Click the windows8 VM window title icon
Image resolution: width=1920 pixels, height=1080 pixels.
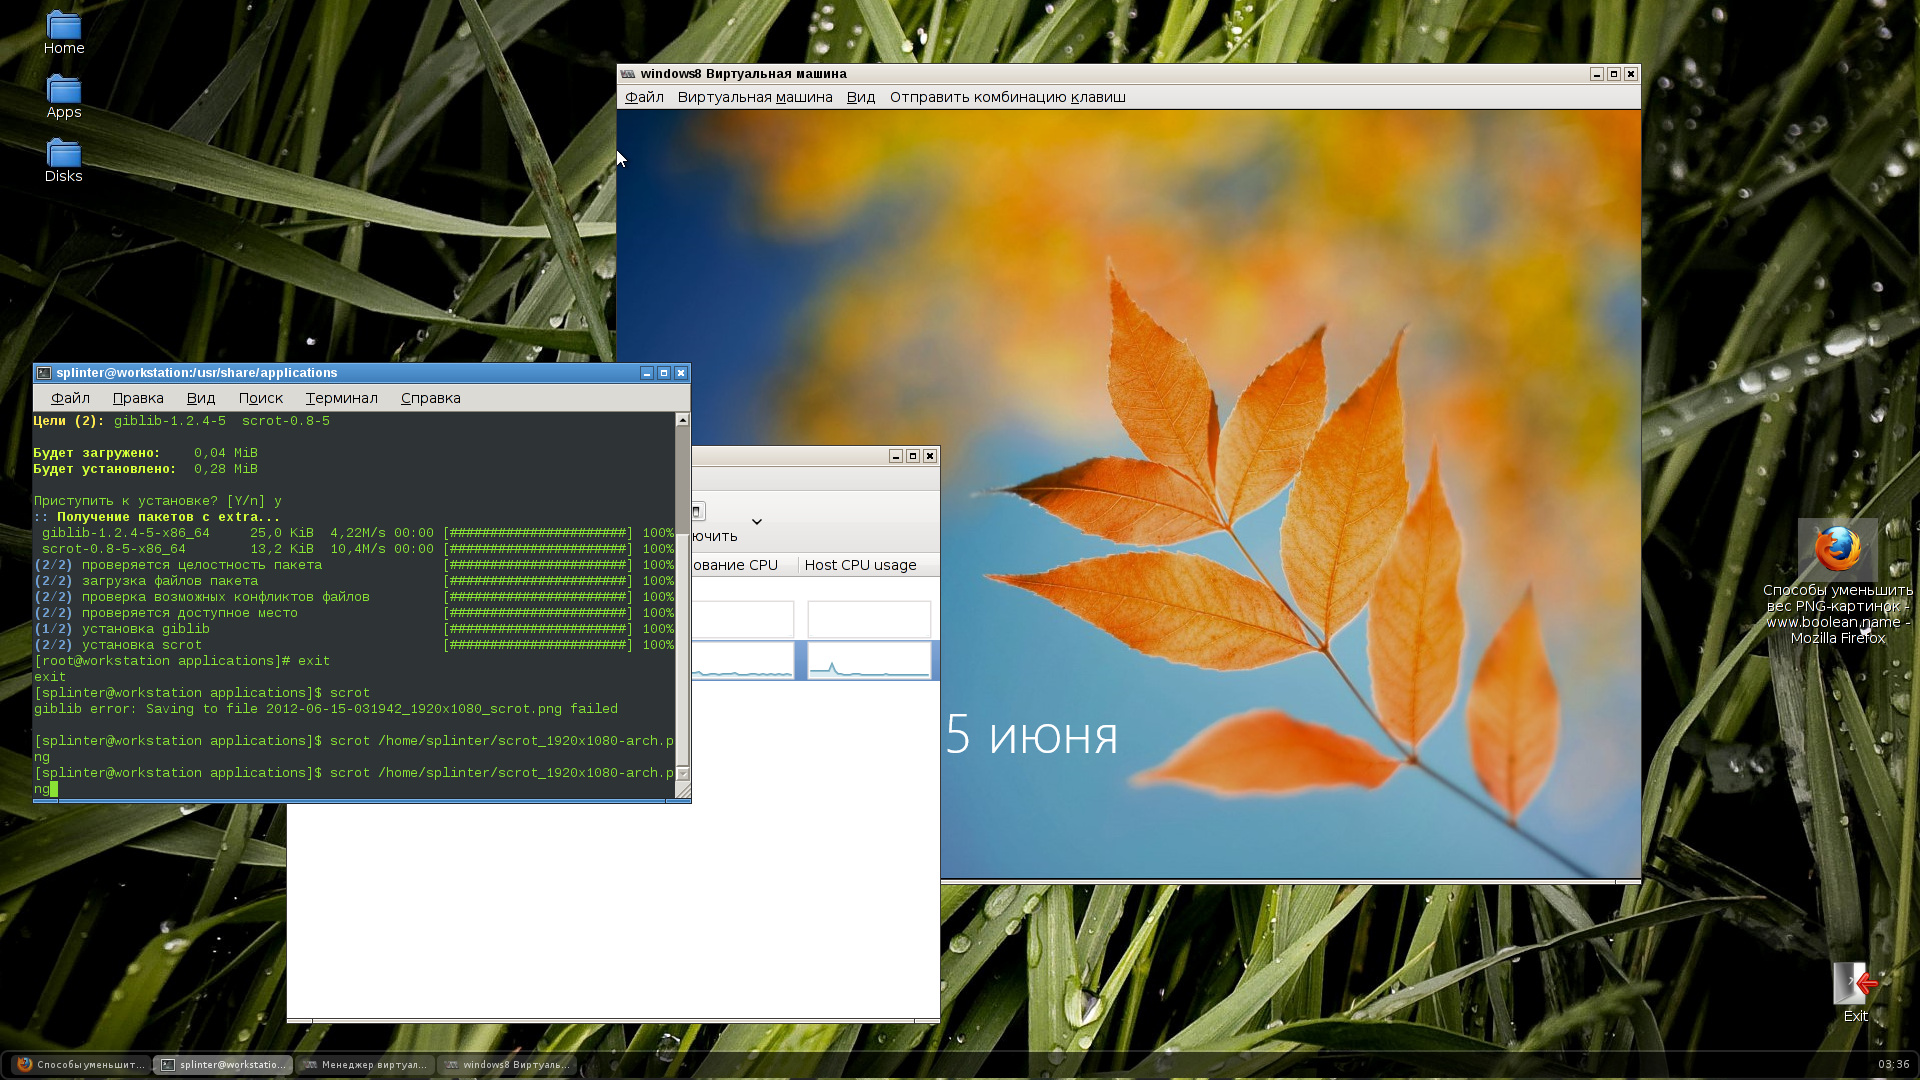click(x=627, y=74)
